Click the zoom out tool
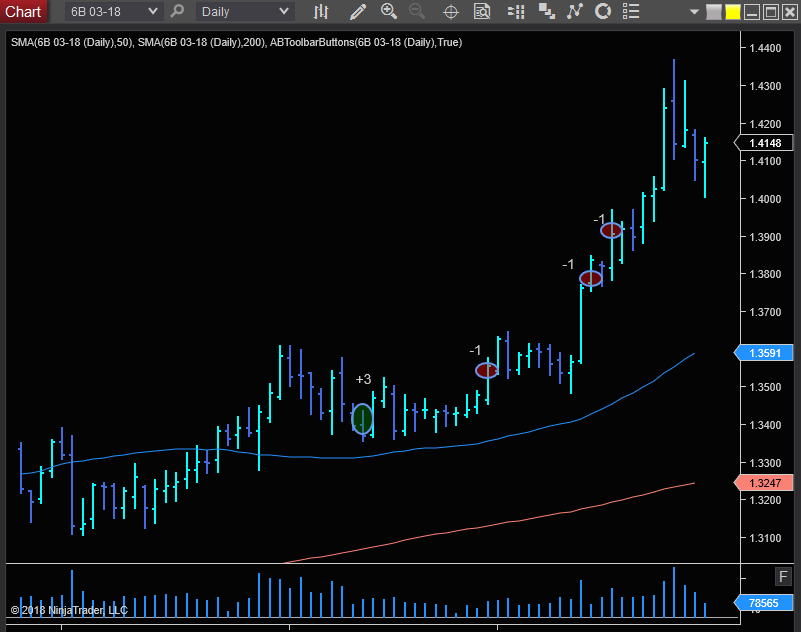Image resolution: width=801 pixels, height=632 pixels. [417, 11]
